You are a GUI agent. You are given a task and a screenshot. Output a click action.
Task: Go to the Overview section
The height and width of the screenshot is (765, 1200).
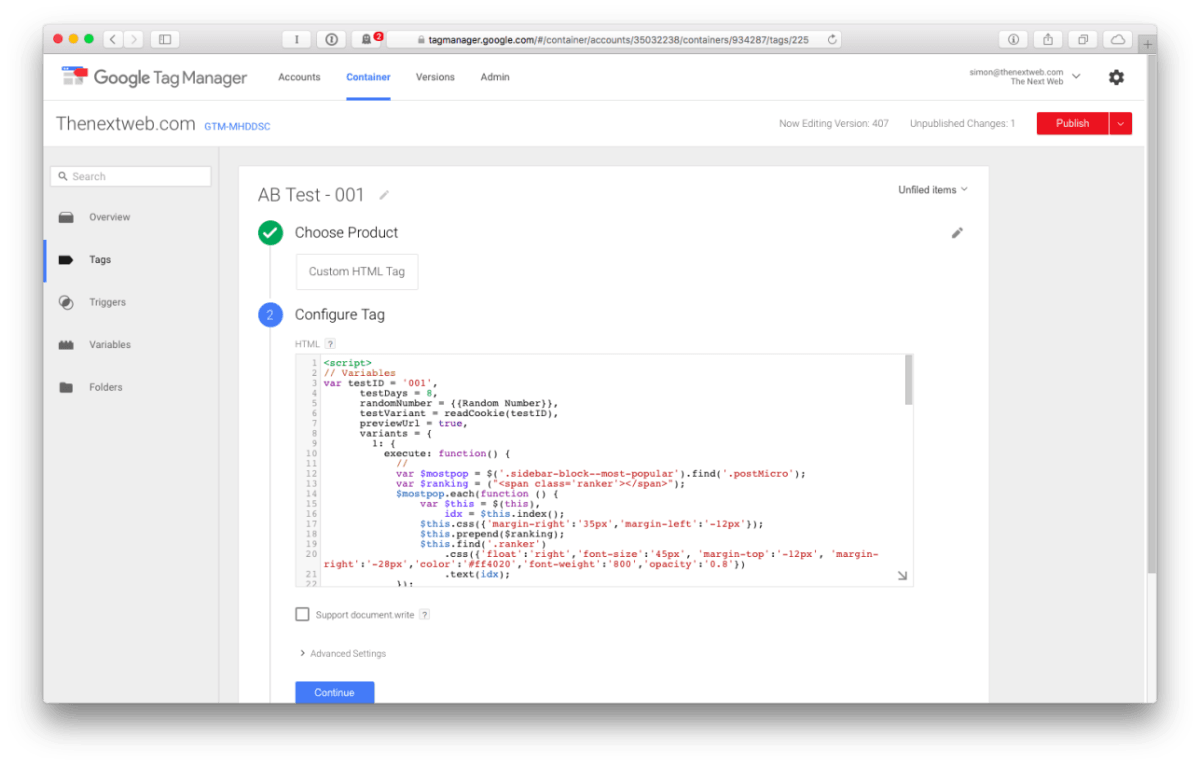(x=109, y=216)
